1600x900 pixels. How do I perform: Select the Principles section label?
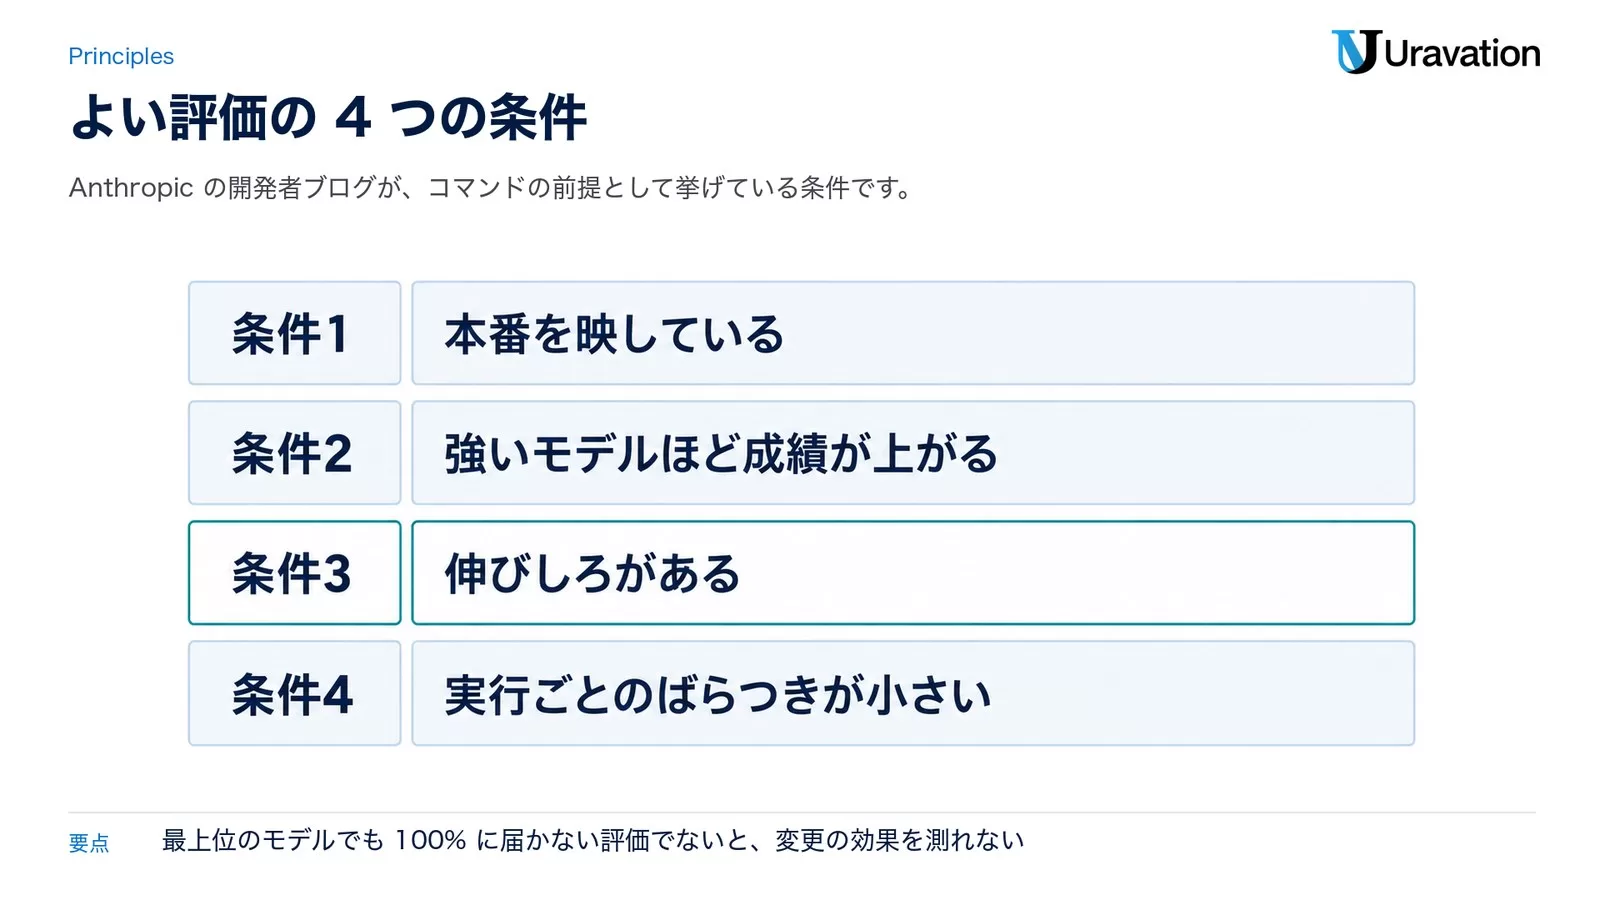tap(121, 56)
